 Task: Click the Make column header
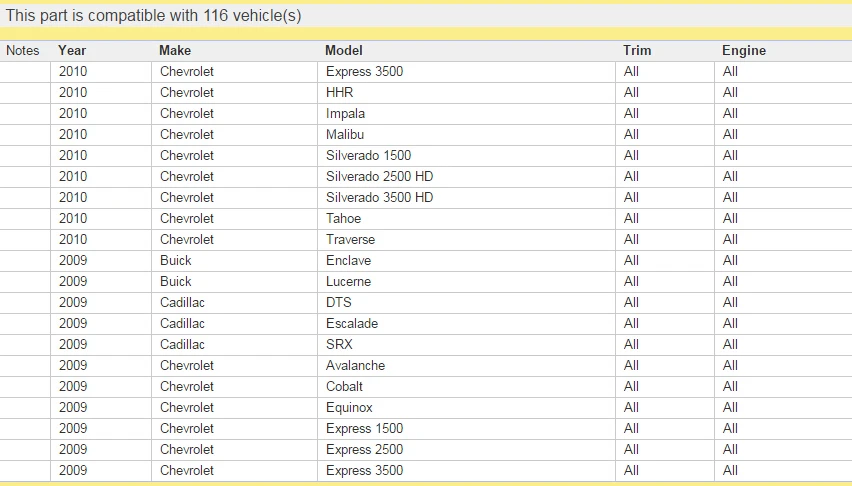175,51
